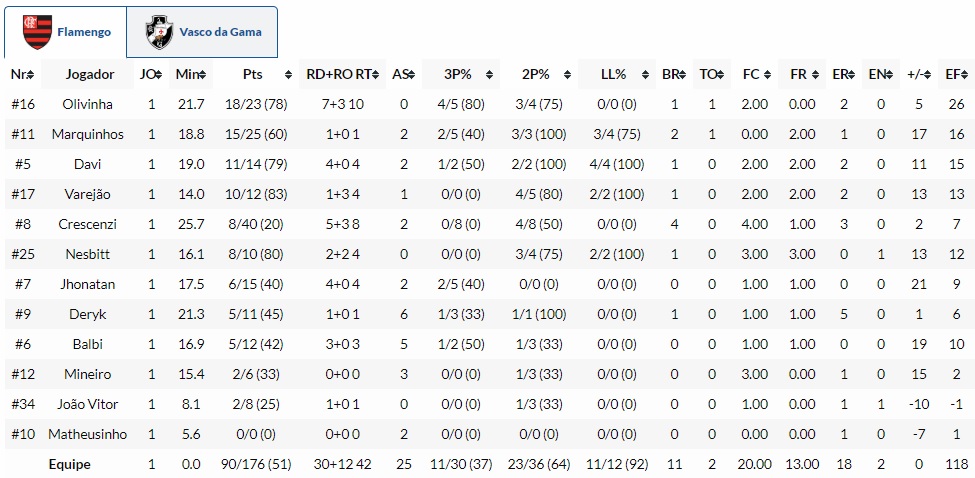This screenshot has height=478, width=975.
Task: Click the Jogador column header
Action: point(90,75)
